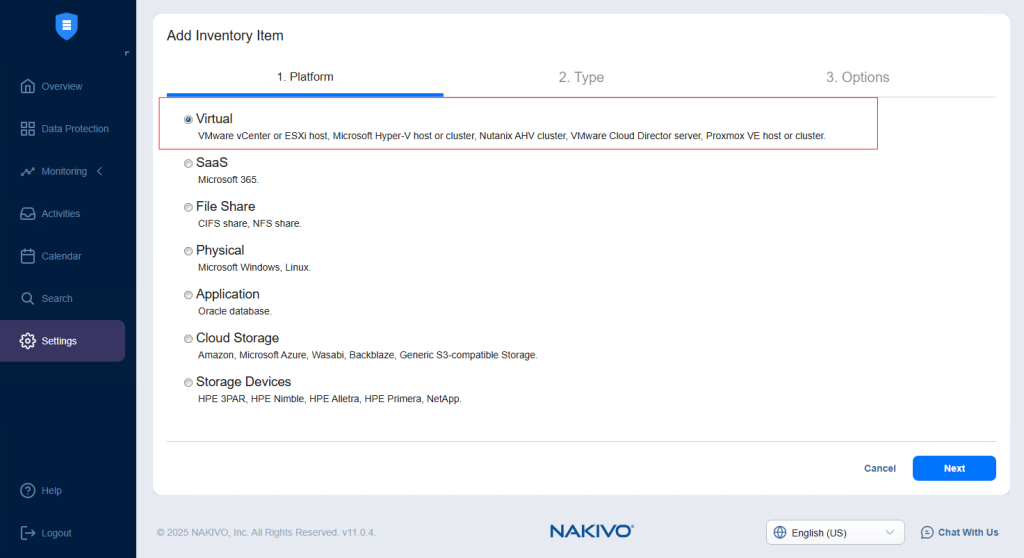1024x558 pixels.
Task: Click the Add Inventory Item heading
Action: pyautogui.click(x=225, y=35)
